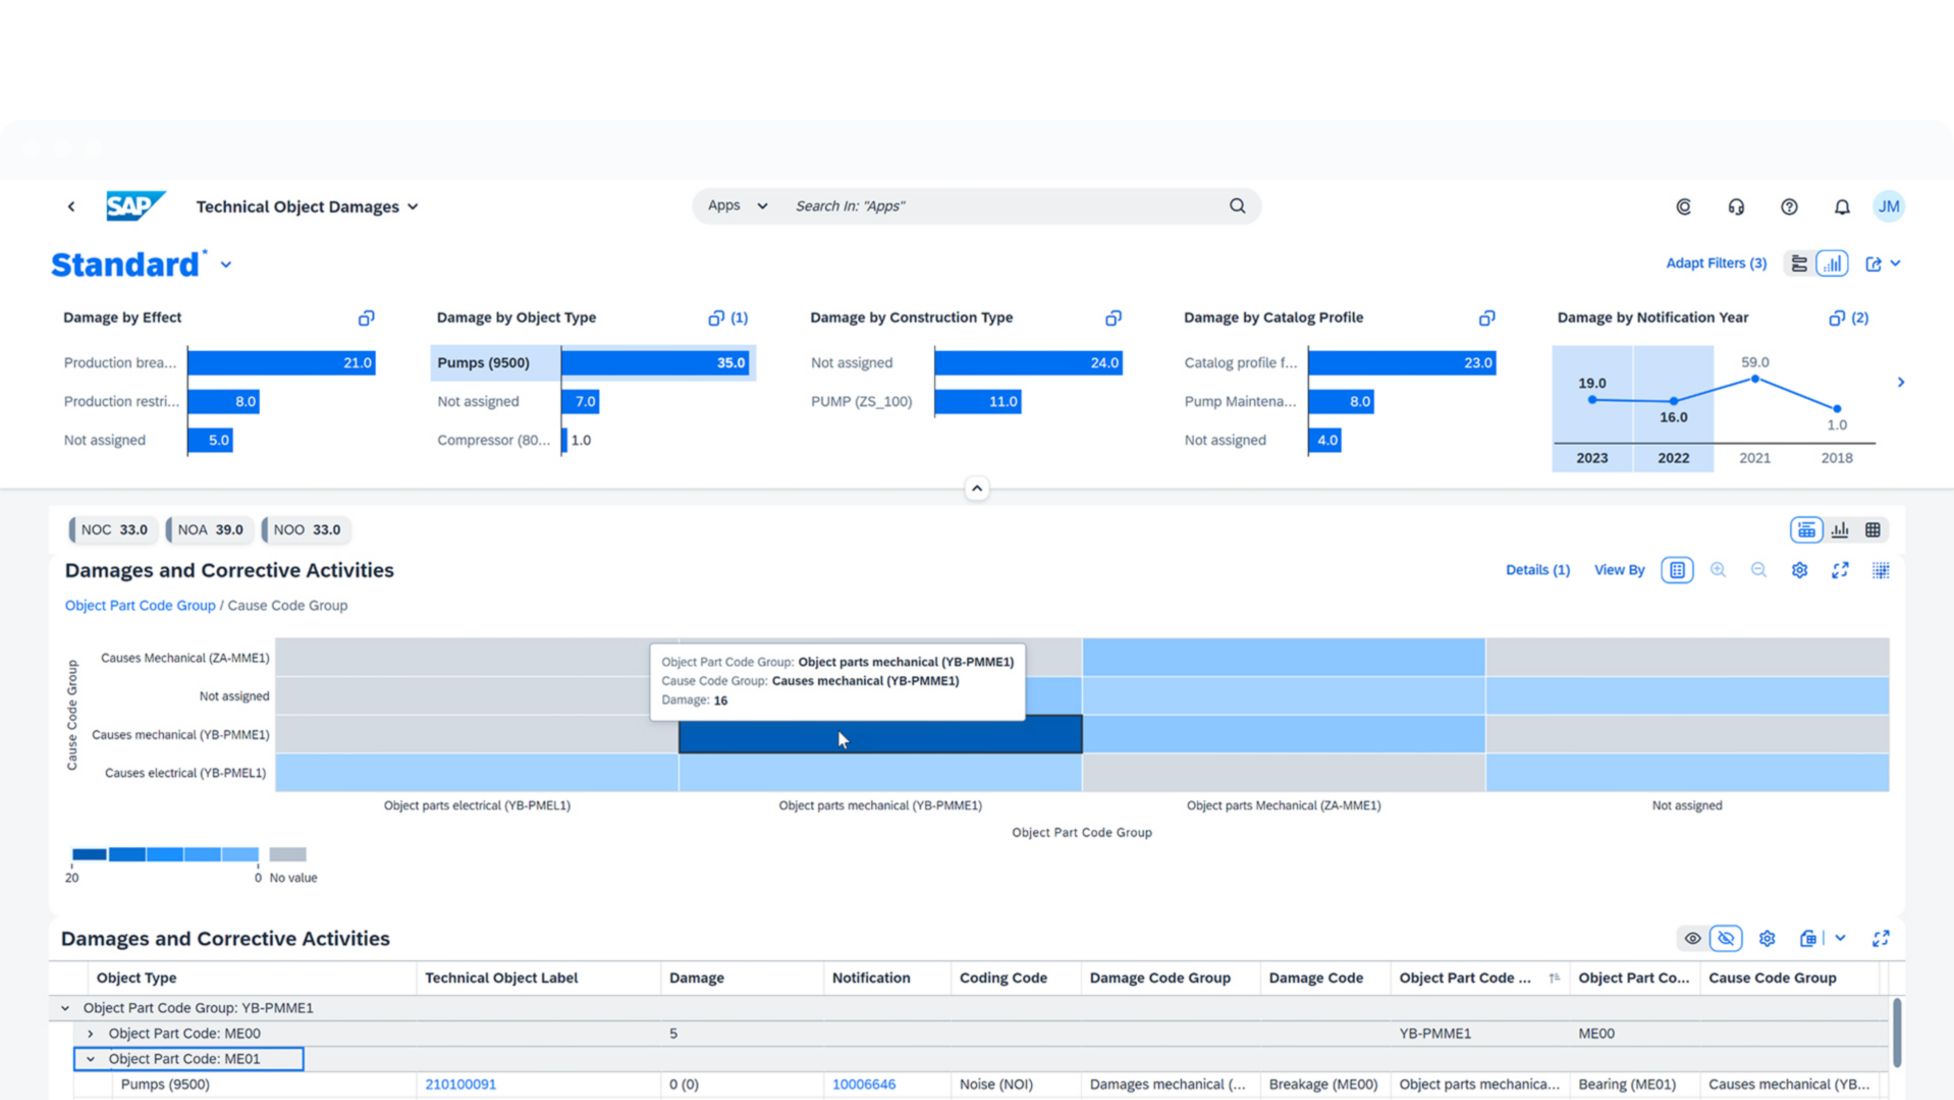Open the Standard view variant dropdown
The height and width of the screenshot is (1100, 1954).
pos(226,265)
